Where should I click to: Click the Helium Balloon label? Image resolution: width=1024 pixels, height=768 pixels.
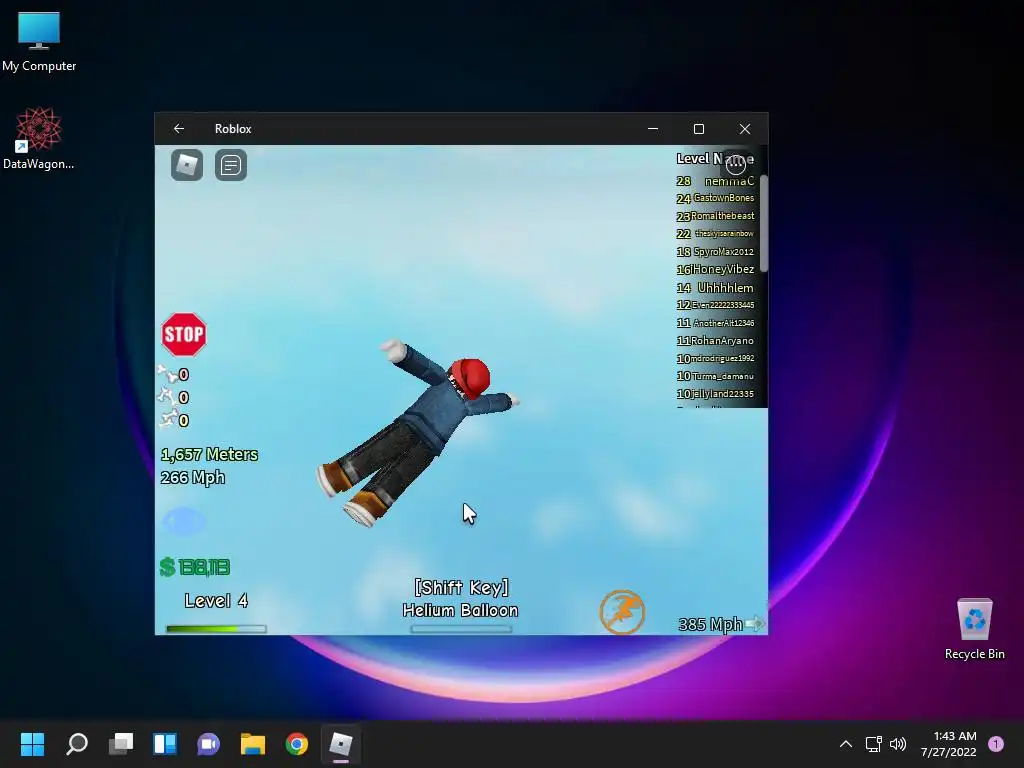[460, 611]
